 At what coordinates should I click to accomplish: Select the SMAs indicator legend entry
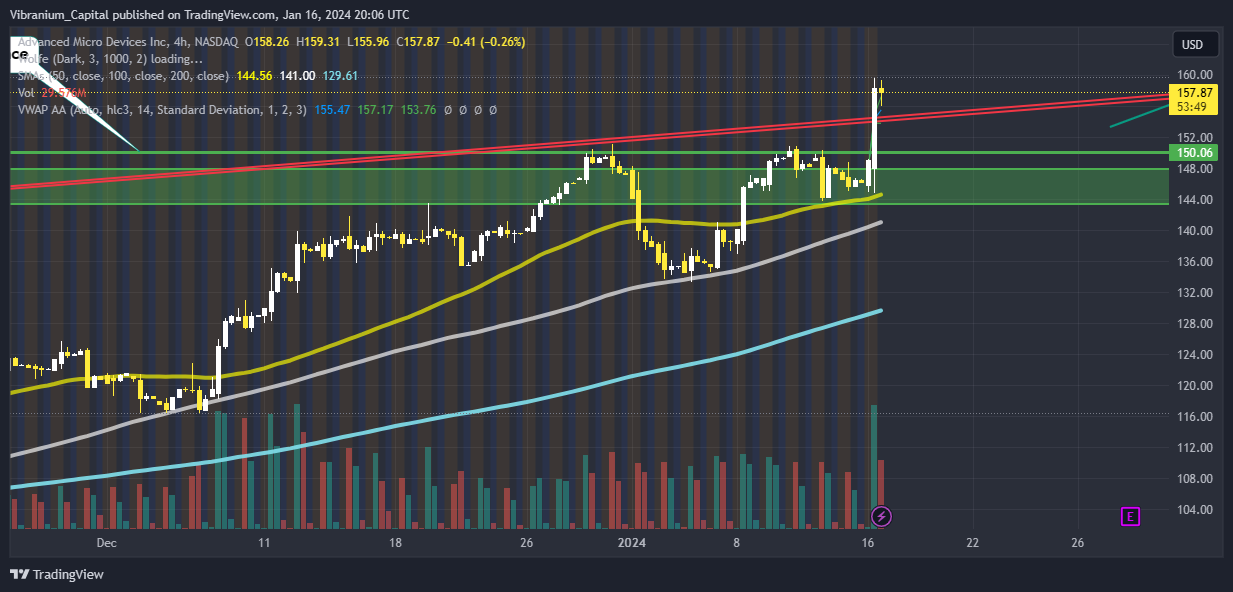pos(124,76)
